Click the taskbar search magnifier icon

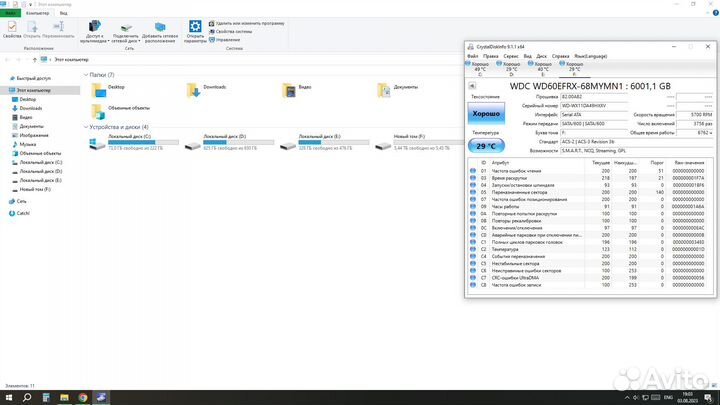27,398
